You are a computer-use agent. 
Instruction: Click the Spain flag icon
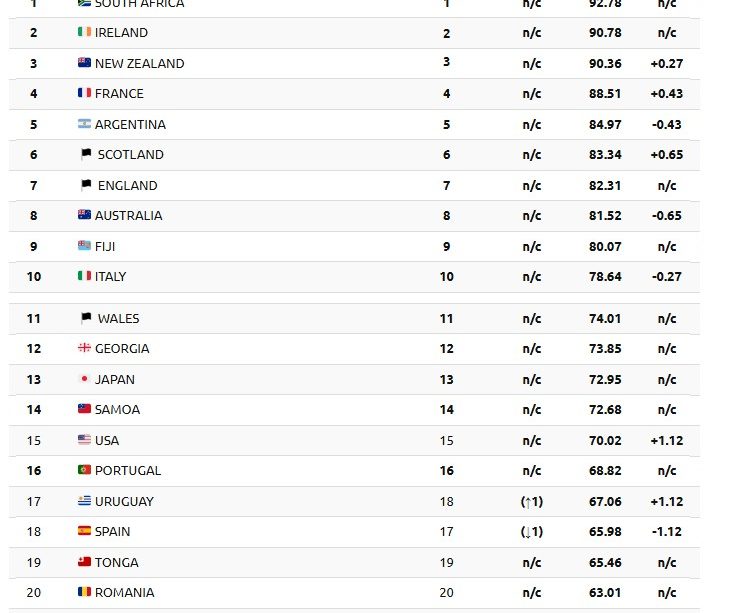[84, 530]
